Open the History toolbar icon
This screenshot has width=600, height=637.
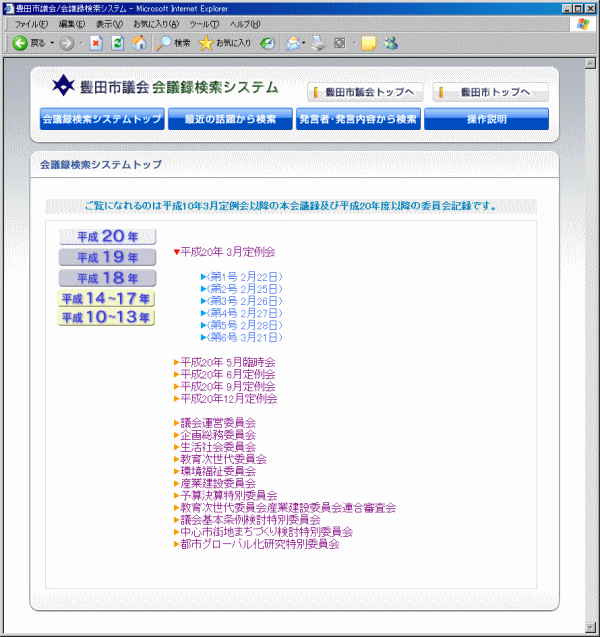[x=267, y=43]
